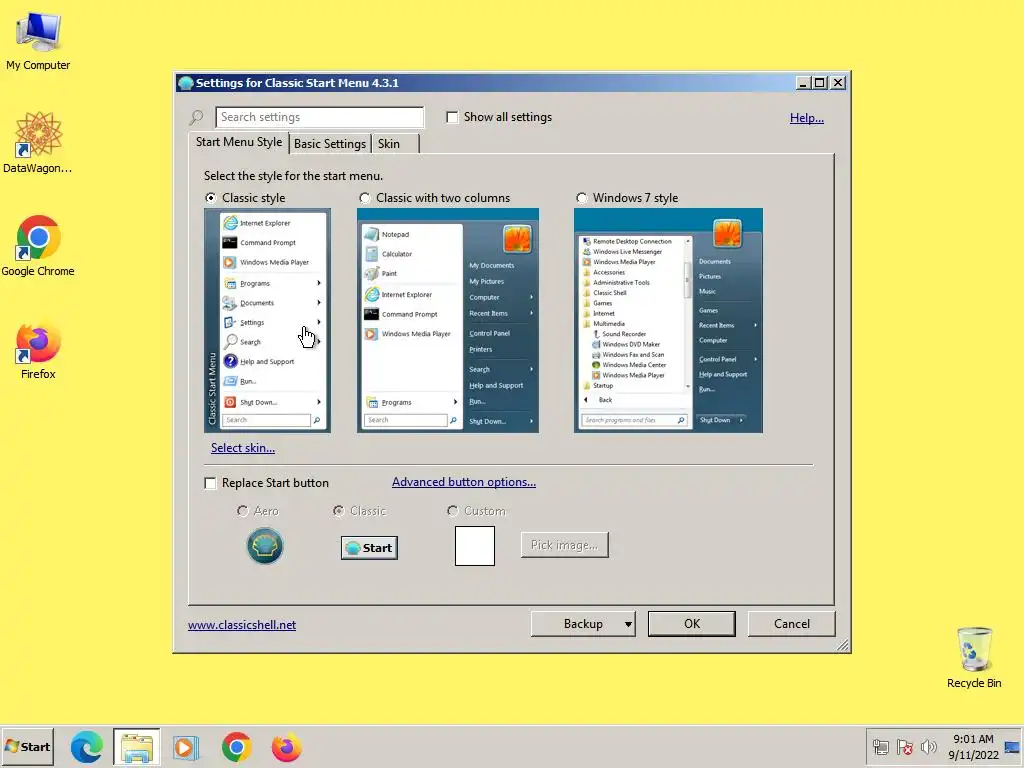Click the magnifier search icon in settings

coord(196,118)
